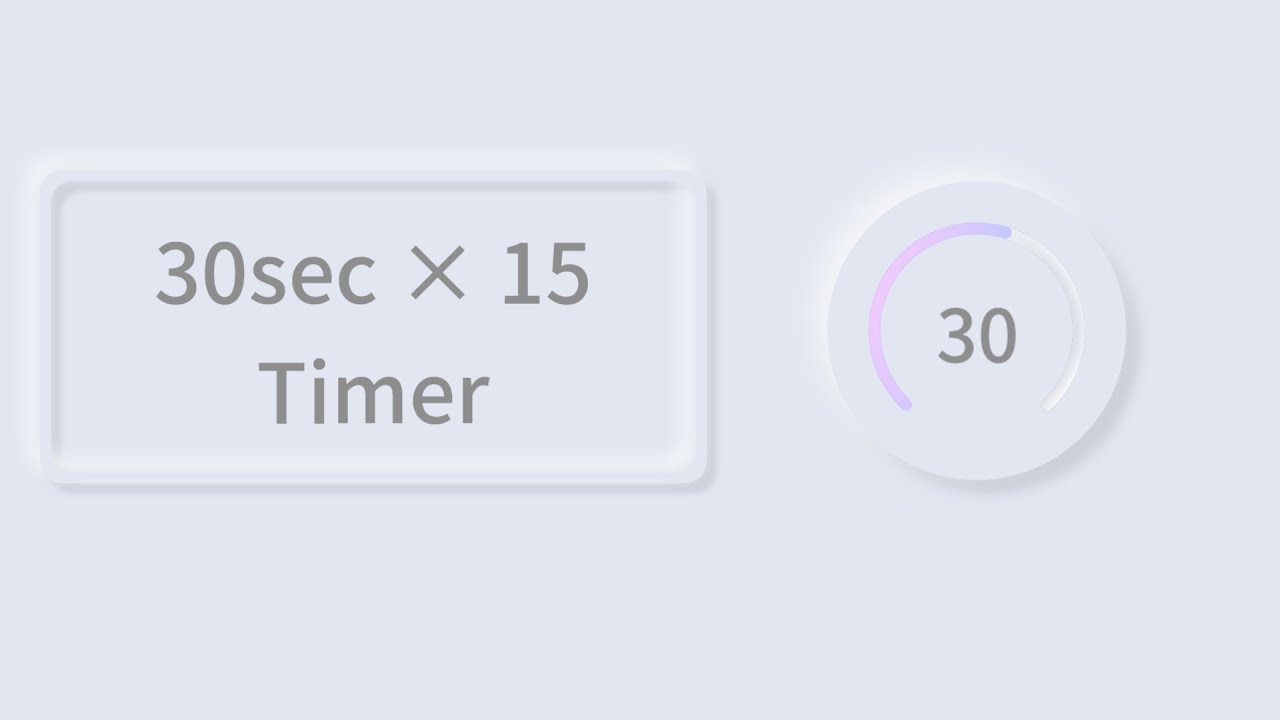1280x720 pixels.
Task: Click the word "Timer"
Action: click(x=373, y=393)
